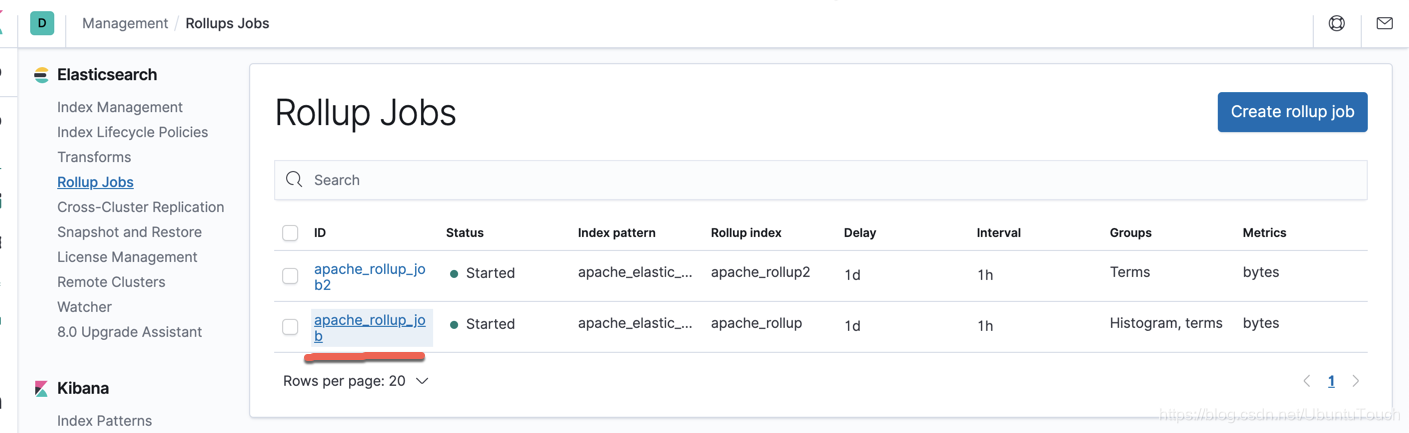Click the Elasticsearch logo icon in sidebar
This screenshot has height=433, width=1409.
[x=41, y=75]
